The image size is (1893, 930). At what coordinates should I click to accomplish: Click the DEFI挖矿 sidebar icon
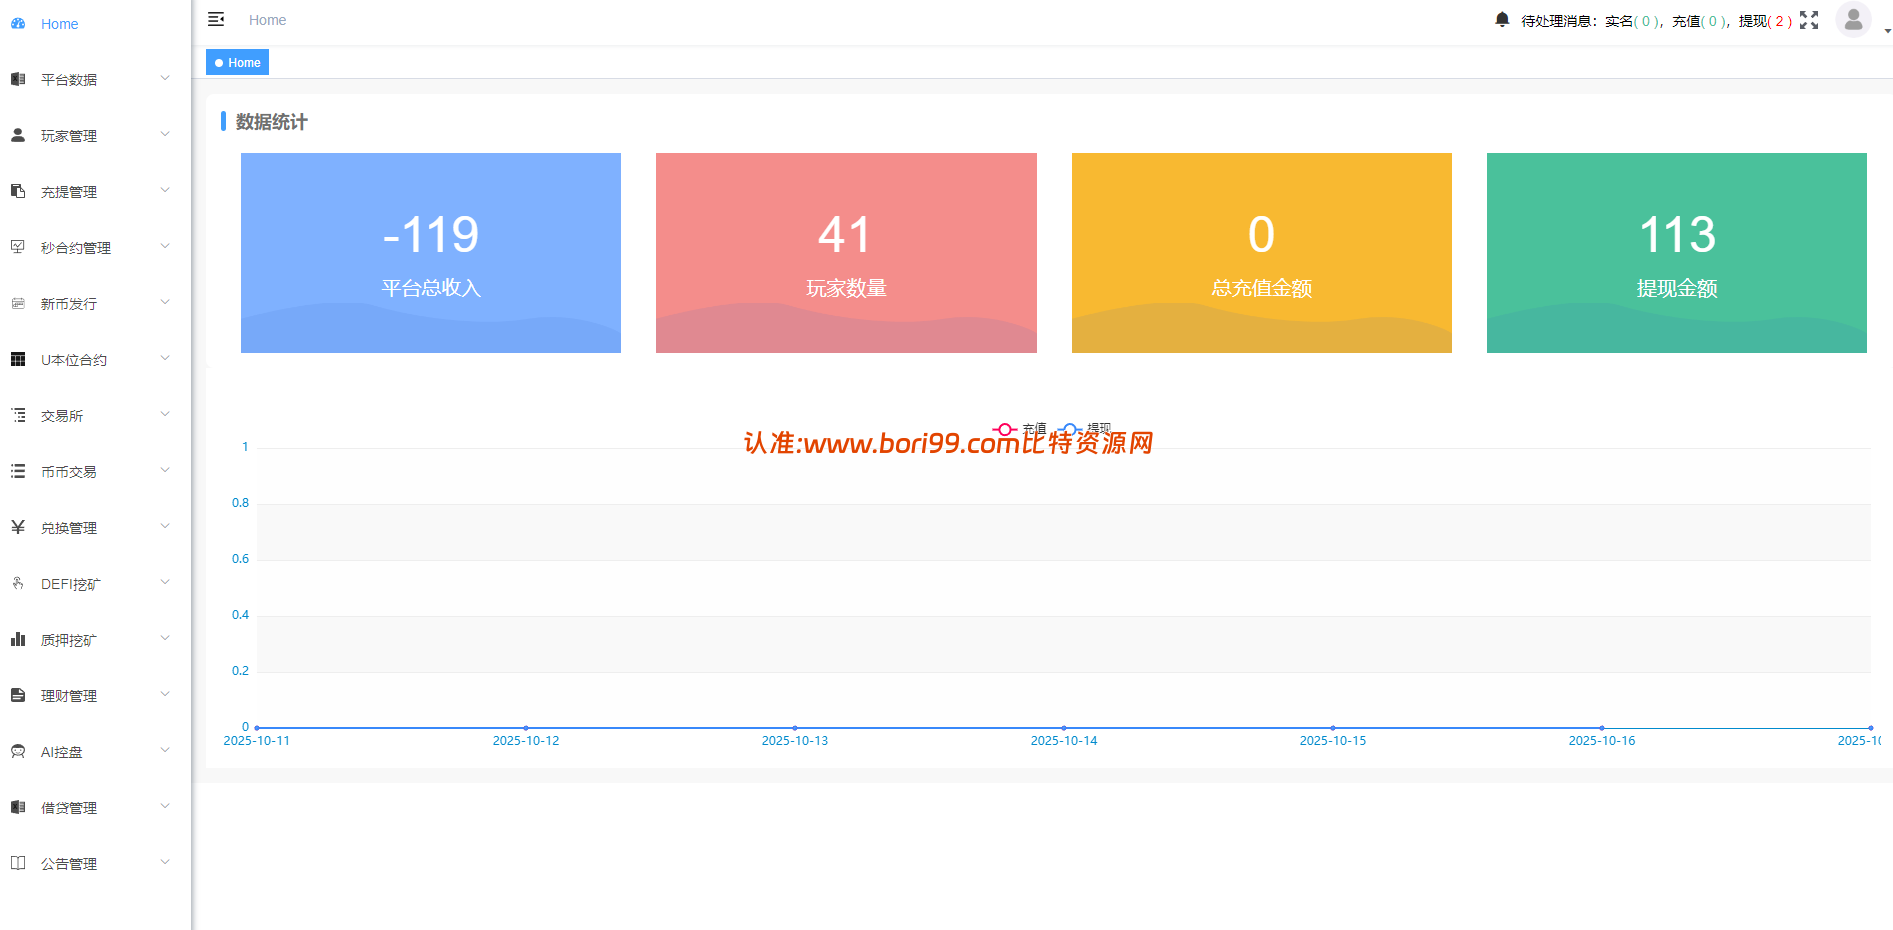click(x=18, y=583)
